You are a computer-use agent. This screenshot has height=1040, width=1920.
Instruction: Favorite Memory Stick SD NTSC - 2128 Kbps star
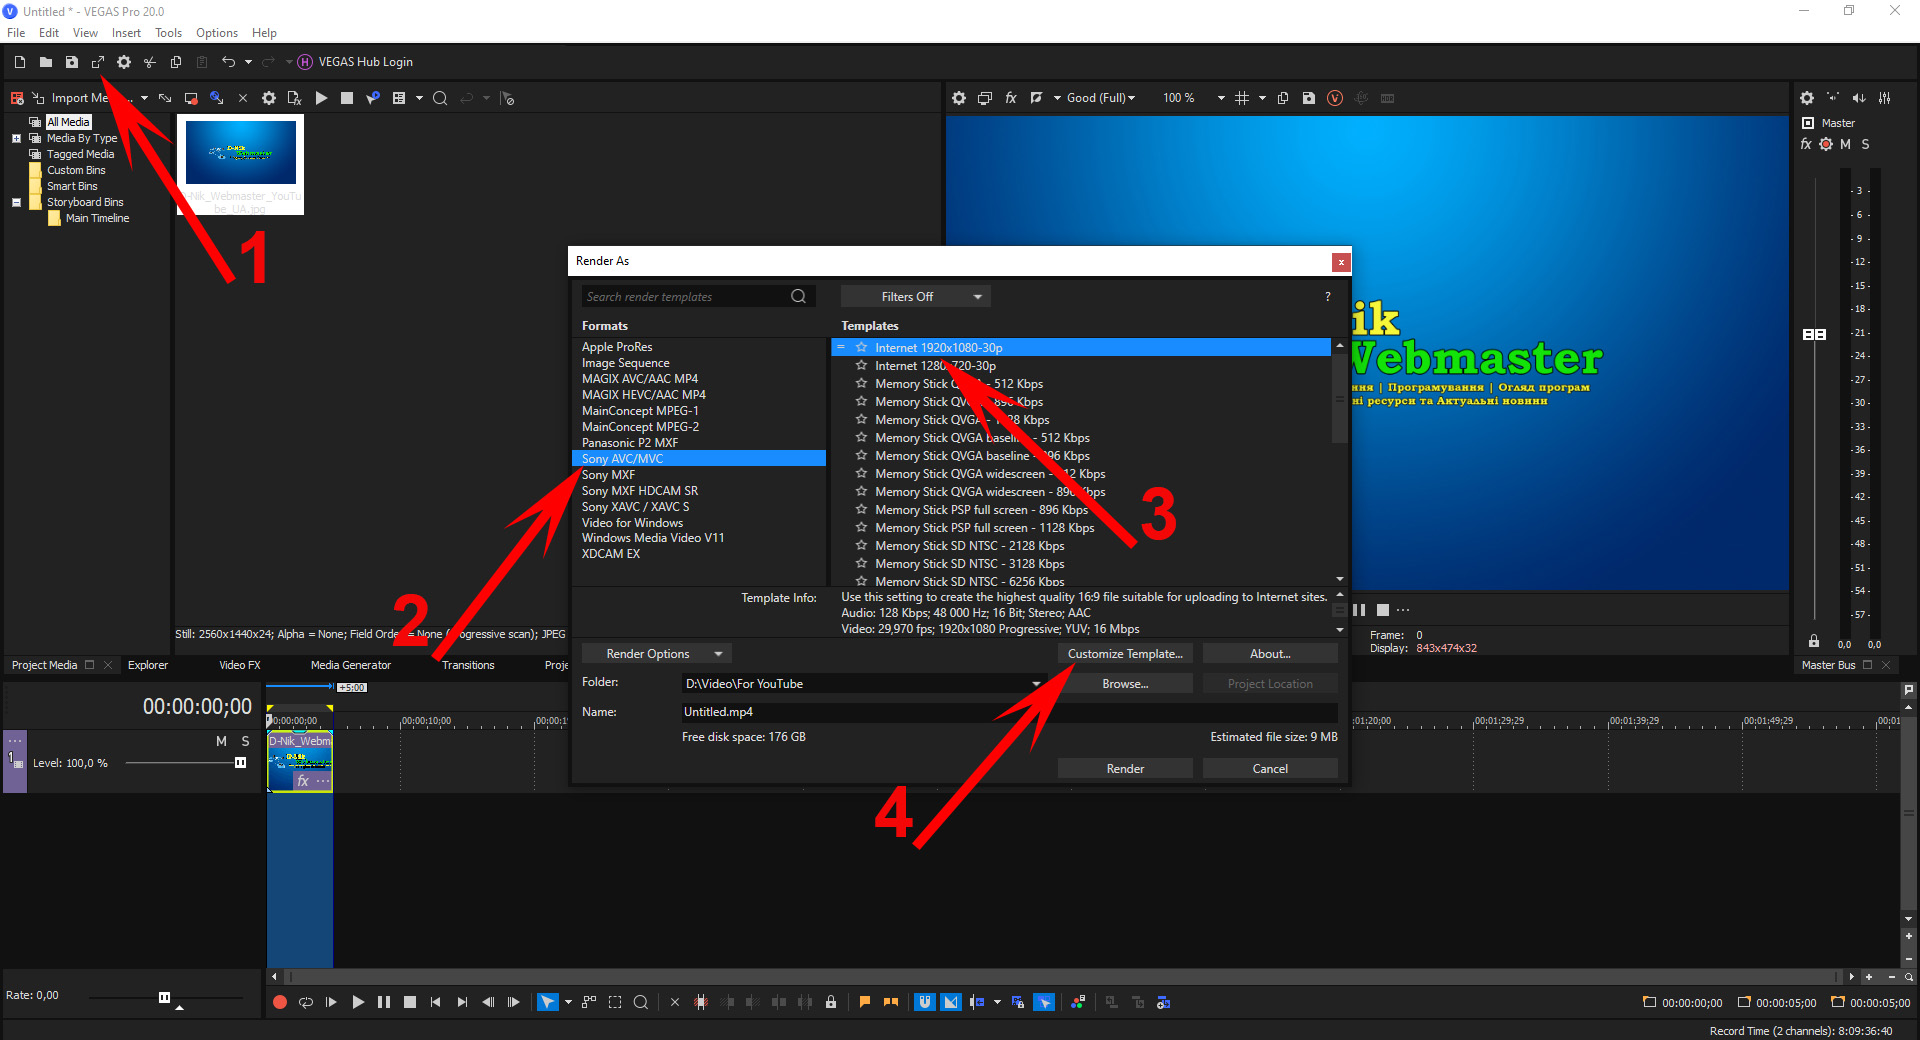(x=861, y=545)
